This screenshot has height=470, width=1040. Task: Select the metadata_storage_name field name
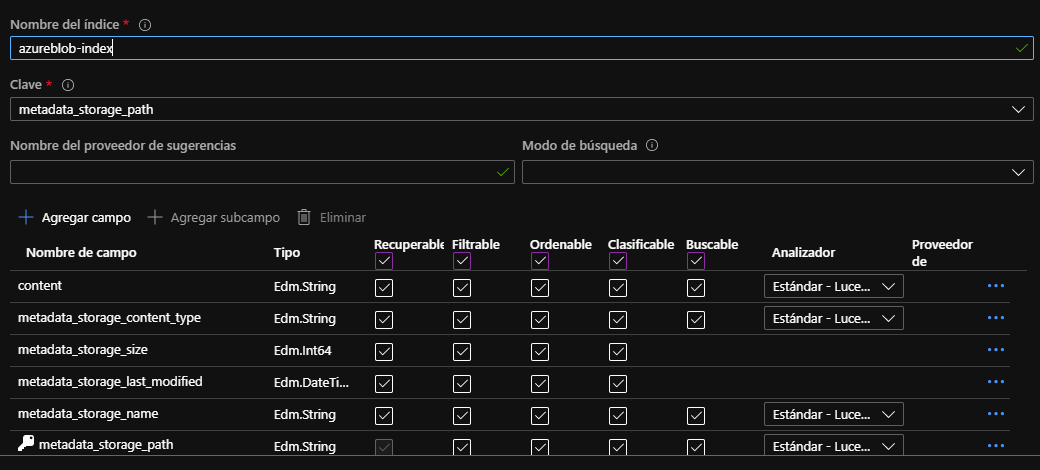(88, 414)
